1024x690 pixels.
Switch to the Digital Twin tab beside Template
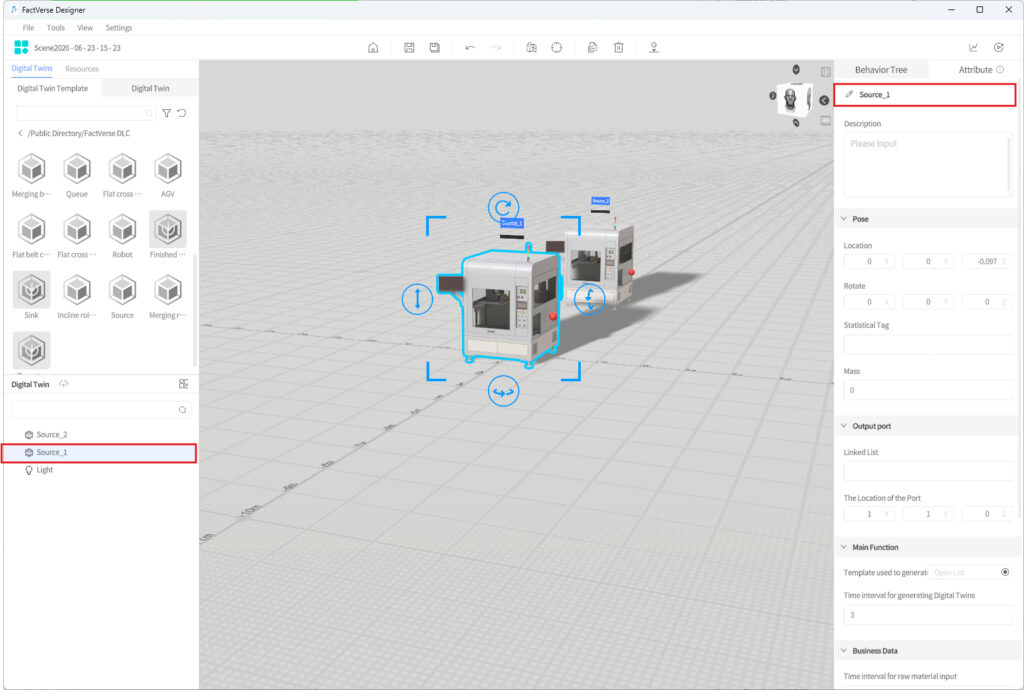tap(150, 88)
